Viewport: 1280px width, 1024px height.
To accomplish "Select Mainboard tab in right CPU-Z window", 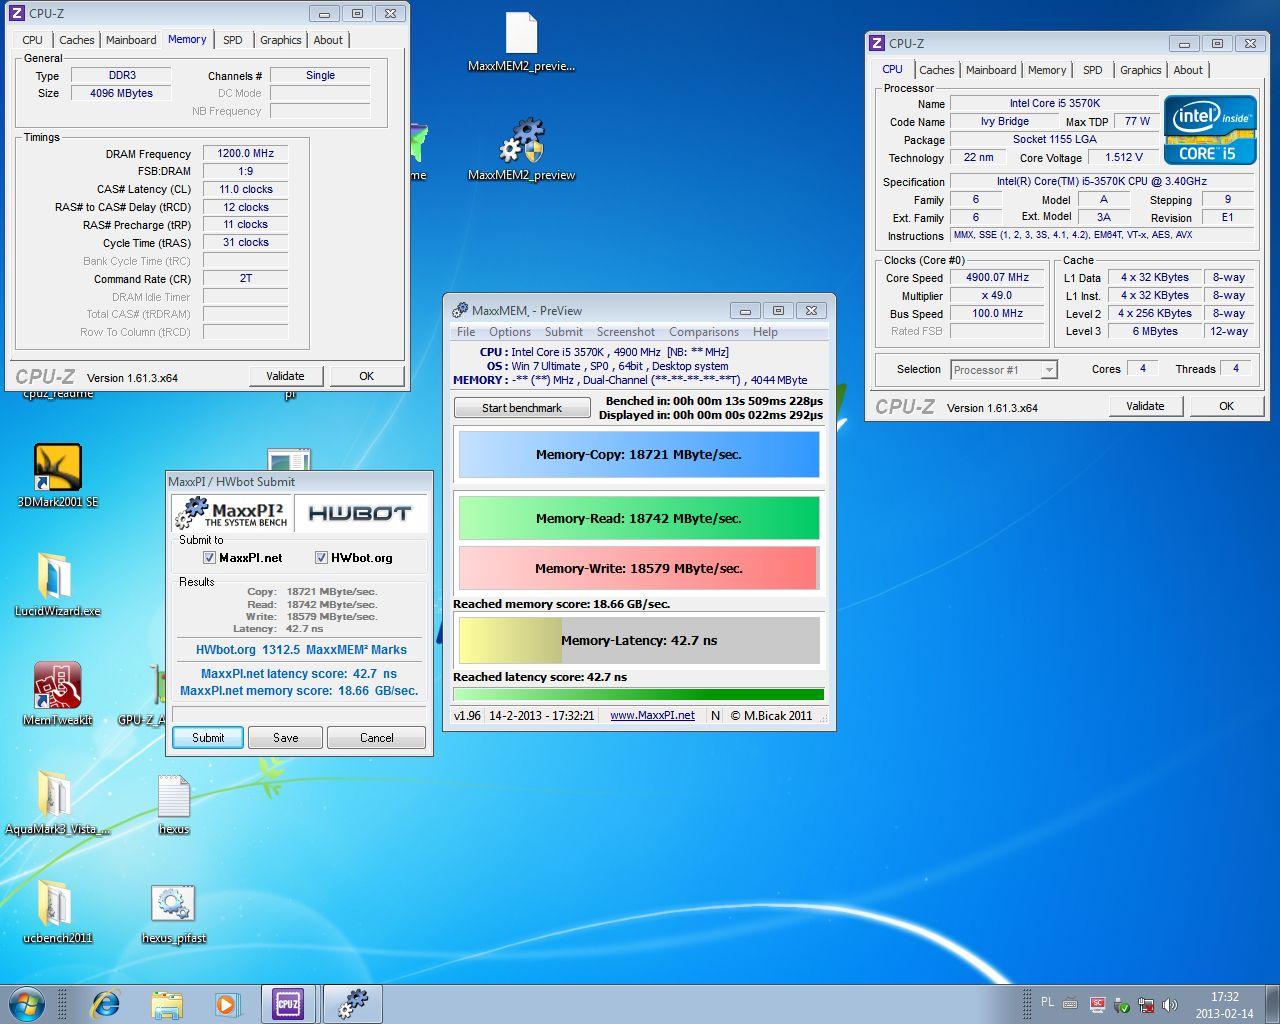I will tap(991, 70).
